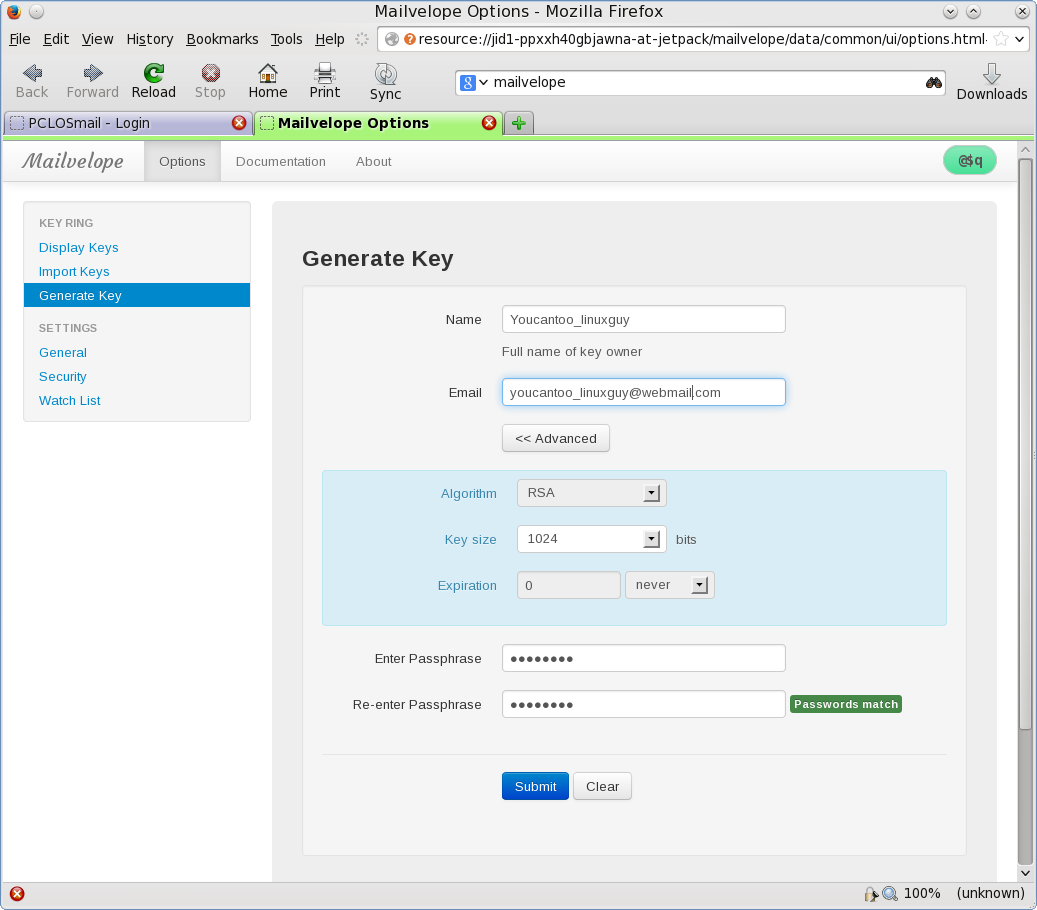The image size is (1037, 910).
Task: Open Watch List settings link
Action: (69, 401)
